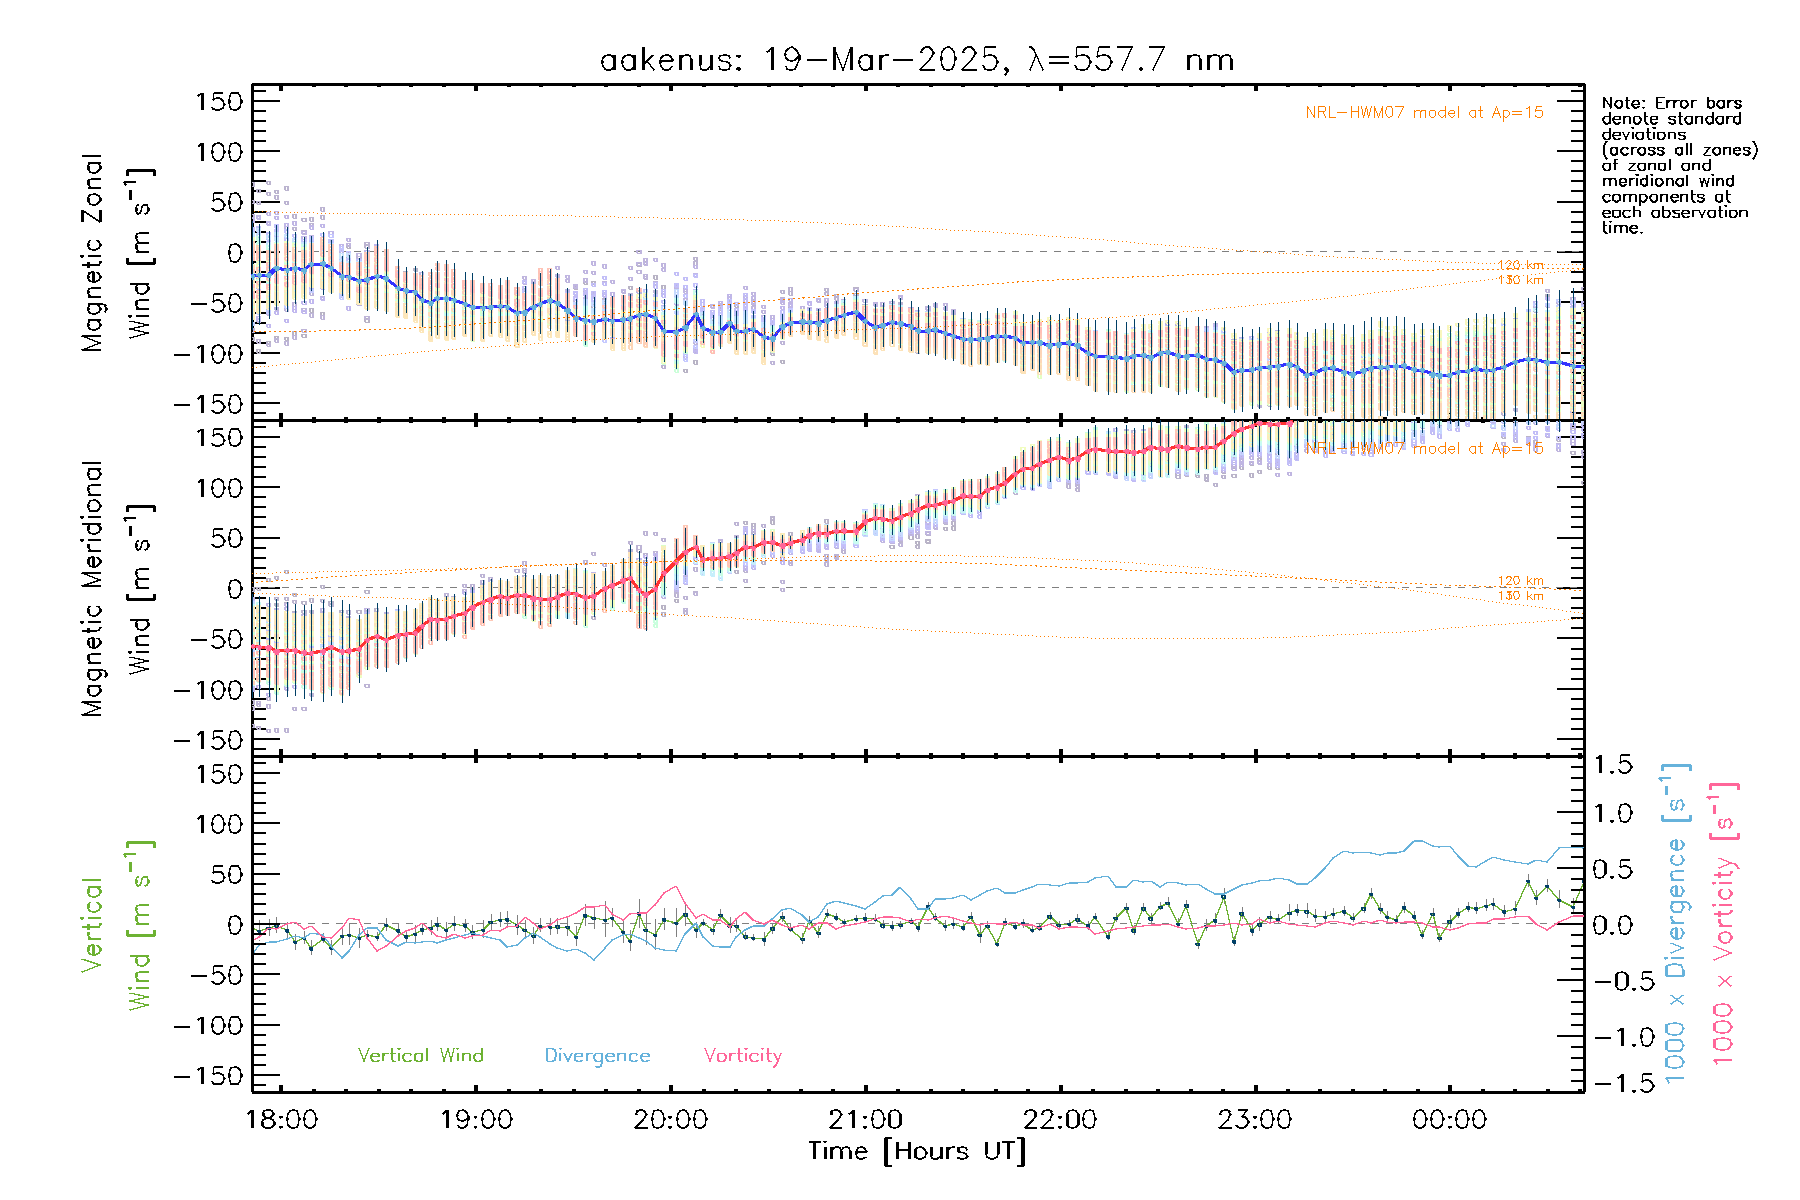The width and height of the screenshot is (1800, 1200).
Task: Click the green 'Vertical Wind' y-axis label
Action: [x=115, y=925]
